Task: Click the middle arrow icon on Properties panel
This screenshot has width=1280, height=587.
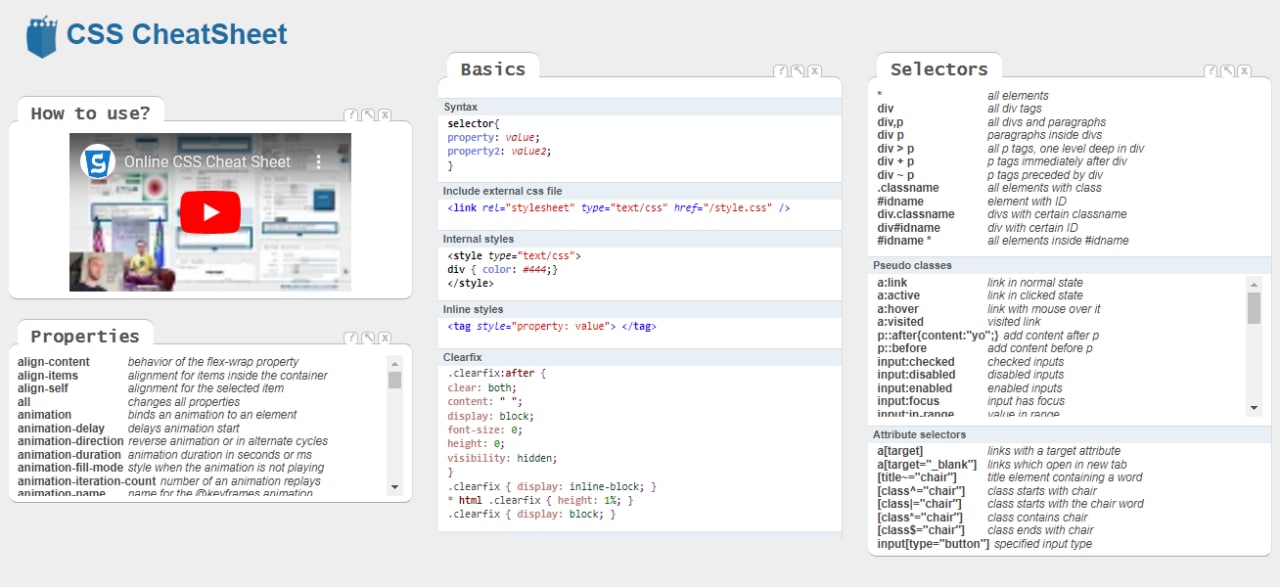Action: click(368, 339)
